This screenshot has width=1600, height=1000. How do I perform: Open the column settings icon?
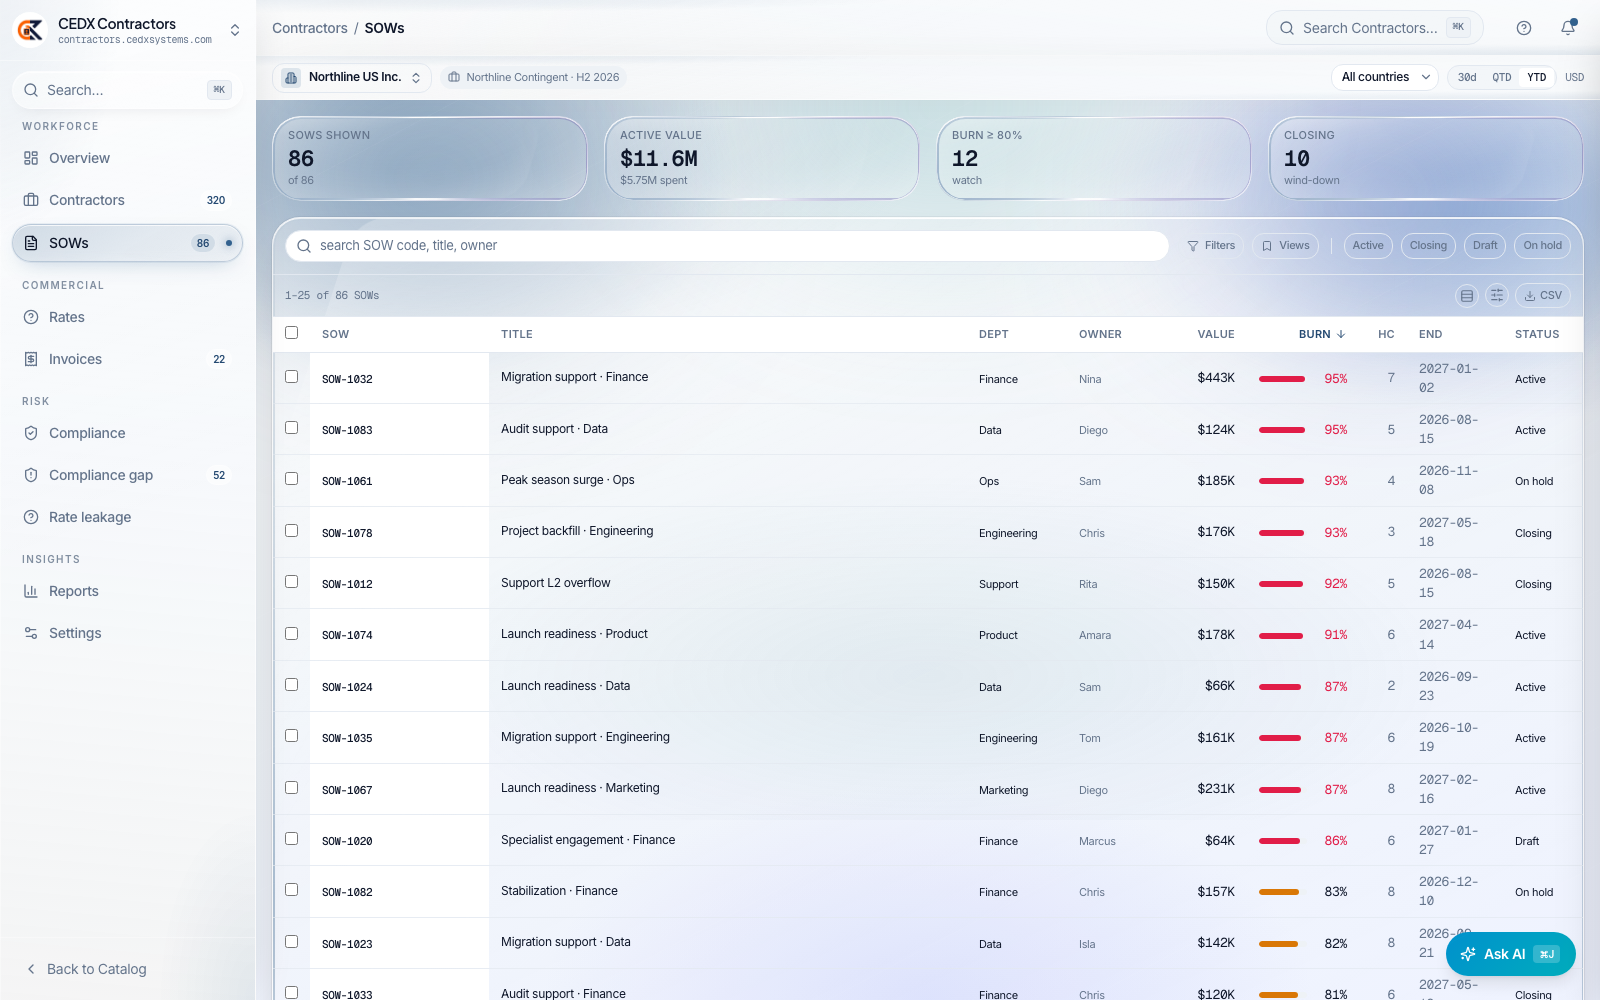1497,295
